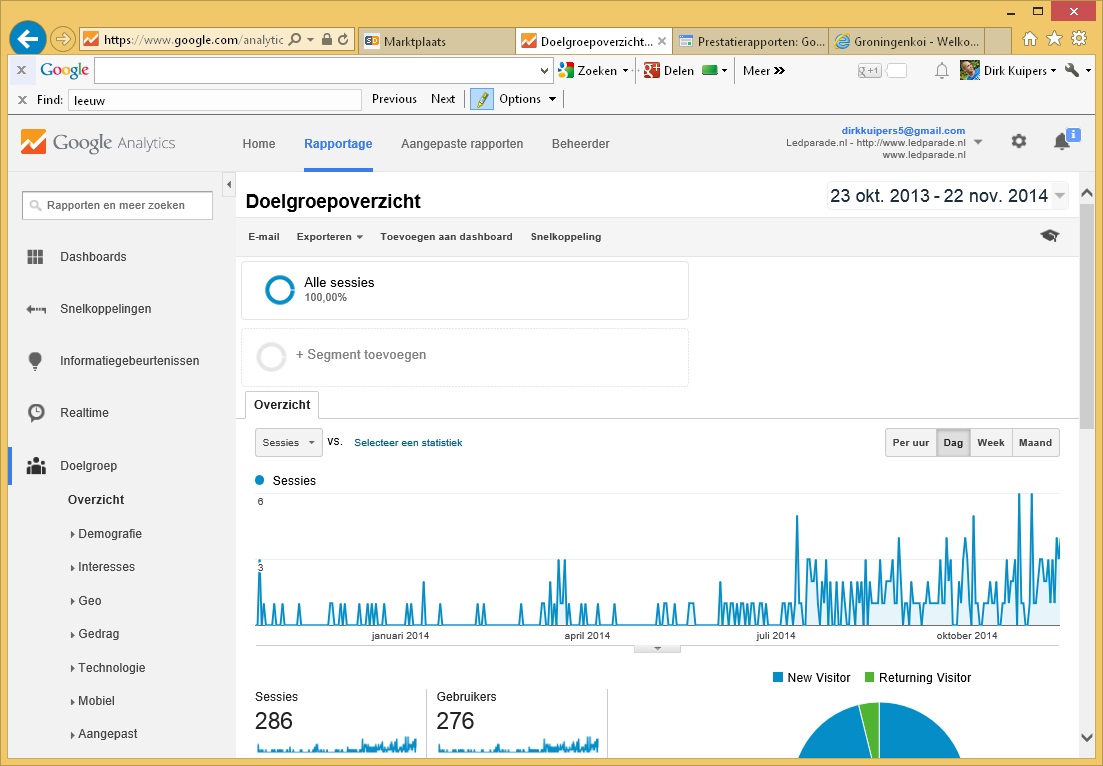Open the account selector dropdown arrow

[x=977, y=141]
